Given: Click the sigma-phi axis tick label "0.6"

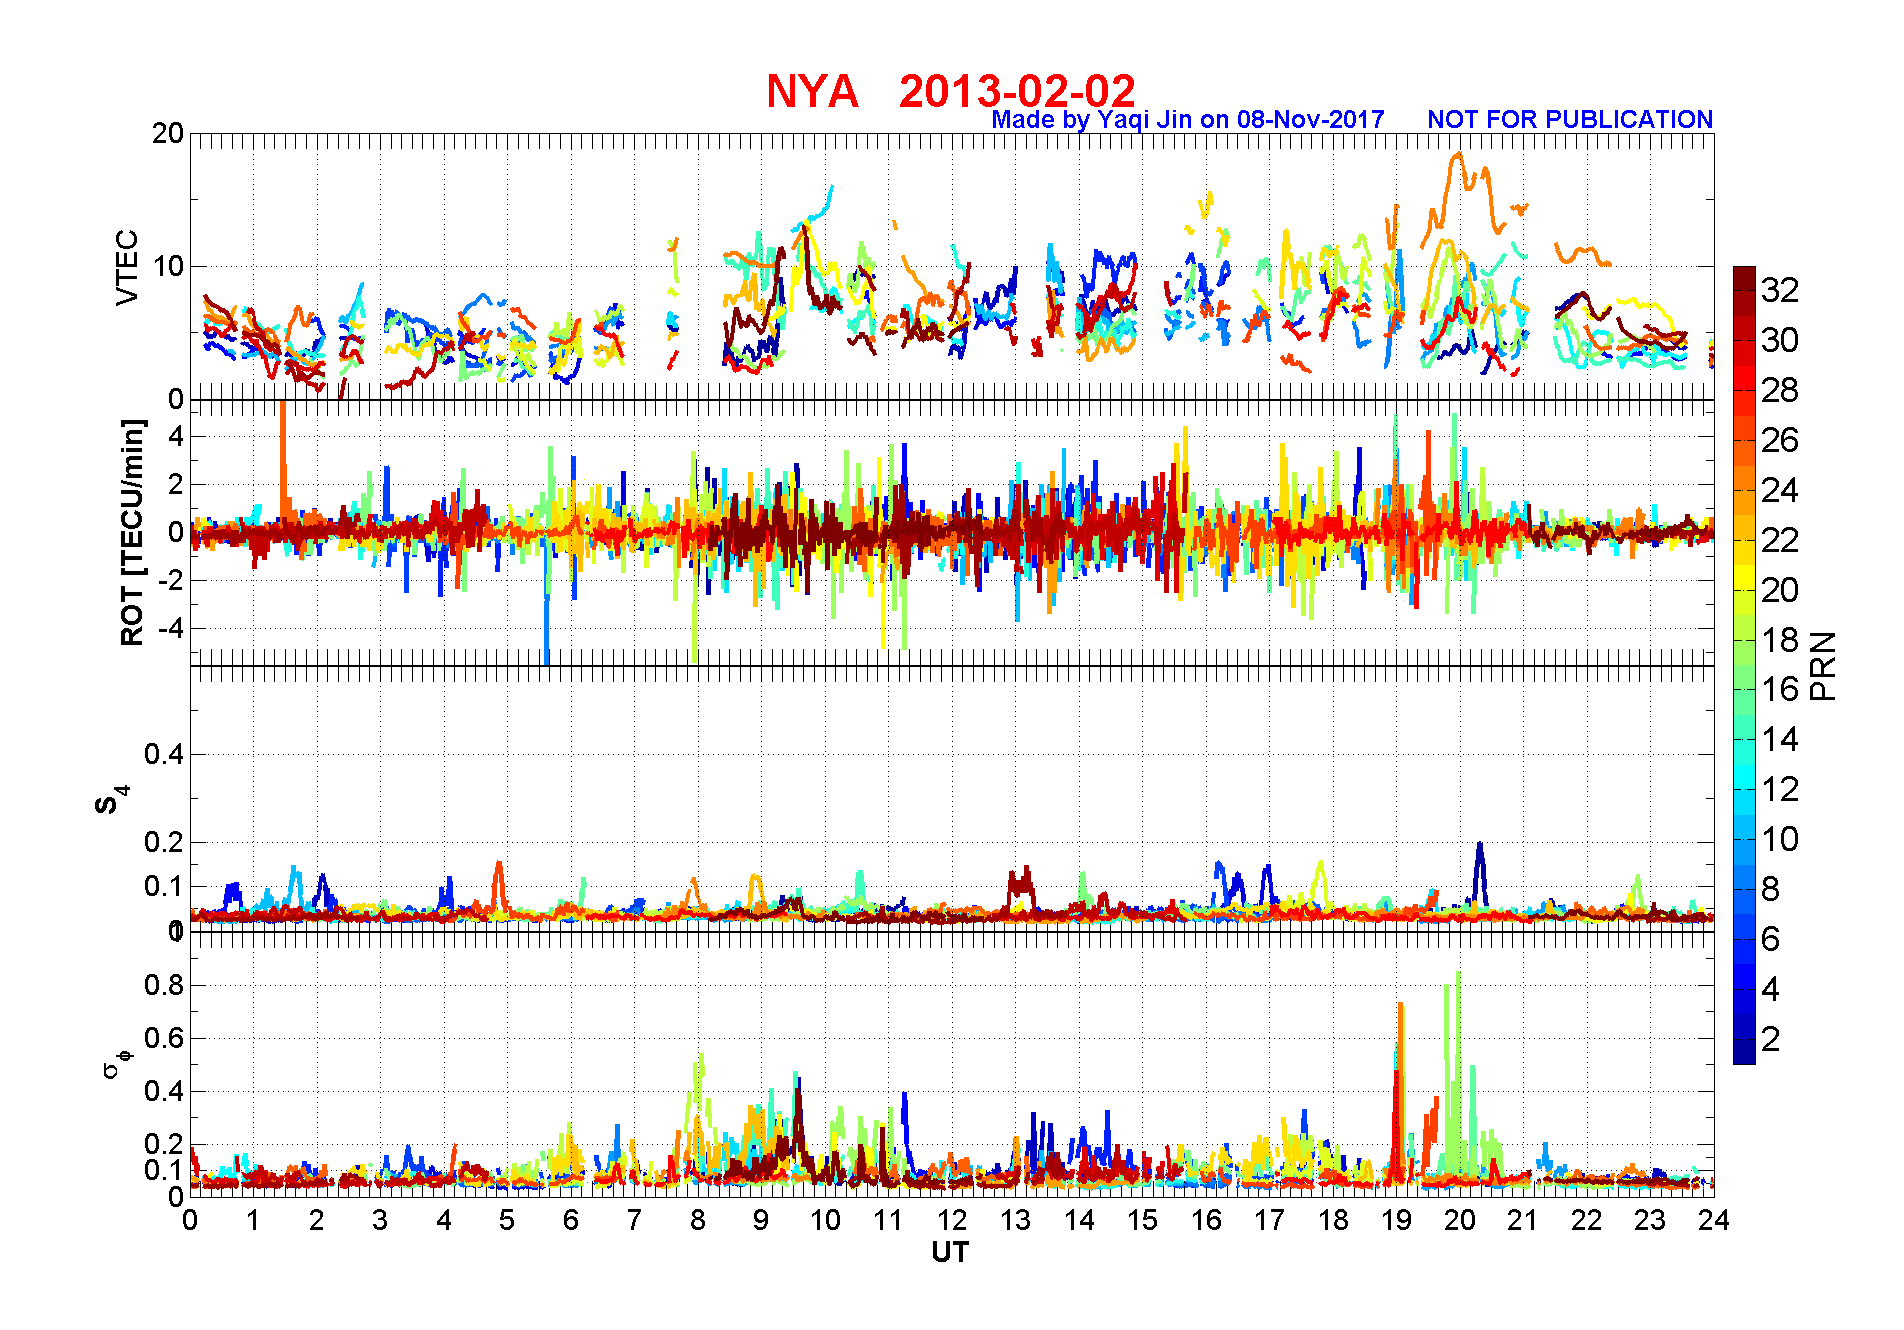Looking at the screenshot, I should (x=164, y=1038).
